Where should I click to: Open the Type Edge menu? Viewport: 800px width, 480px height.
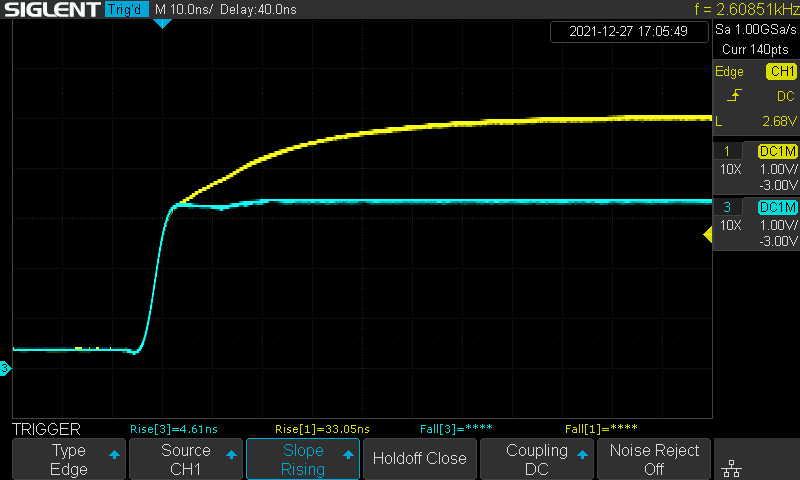69,459
